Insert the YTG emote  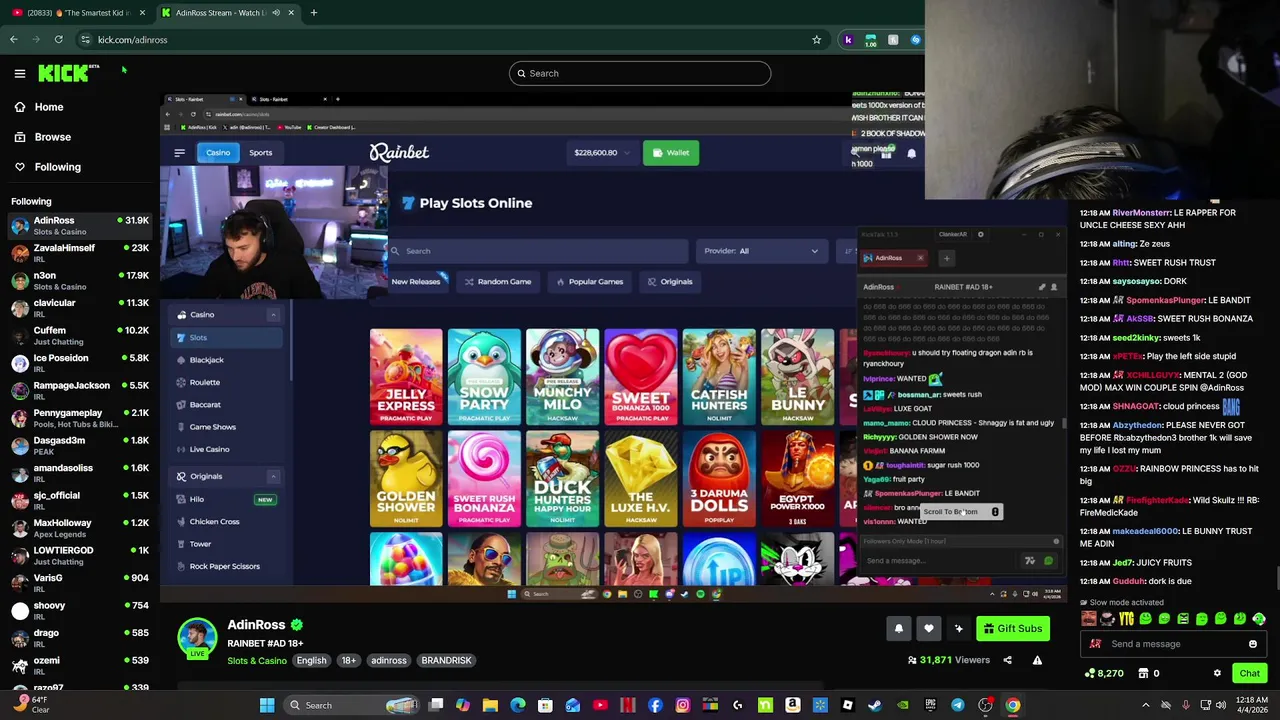click(1126, 619)
